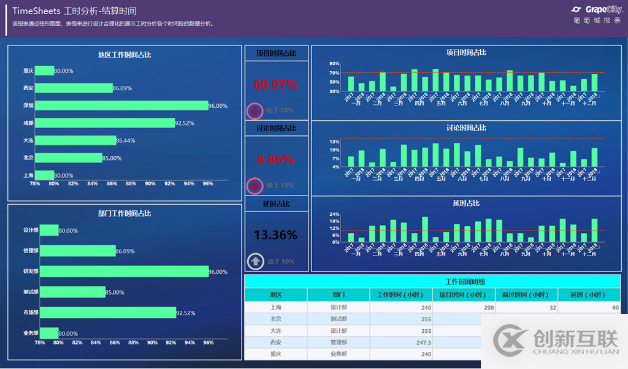628x369 pixels.
Task: Click the red down arrow beside 低于 70%
Action: 255,111
